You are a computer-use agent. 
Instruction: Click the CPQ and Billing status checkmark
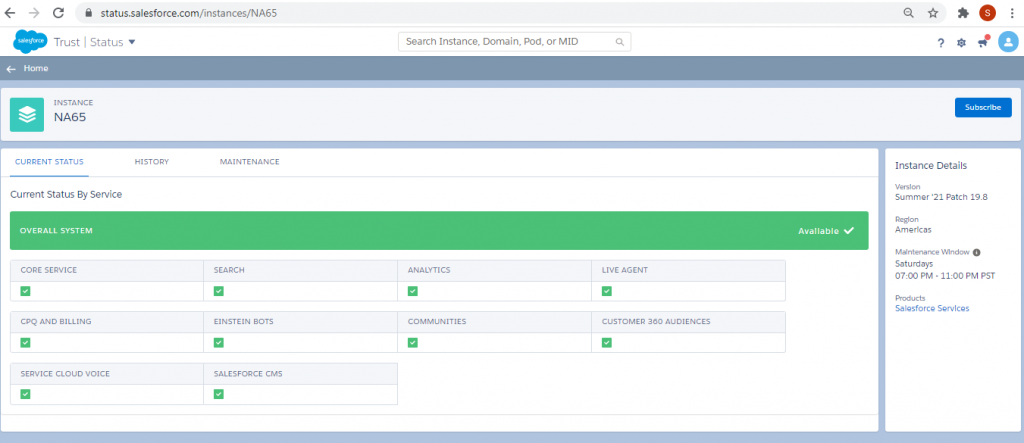25,342
